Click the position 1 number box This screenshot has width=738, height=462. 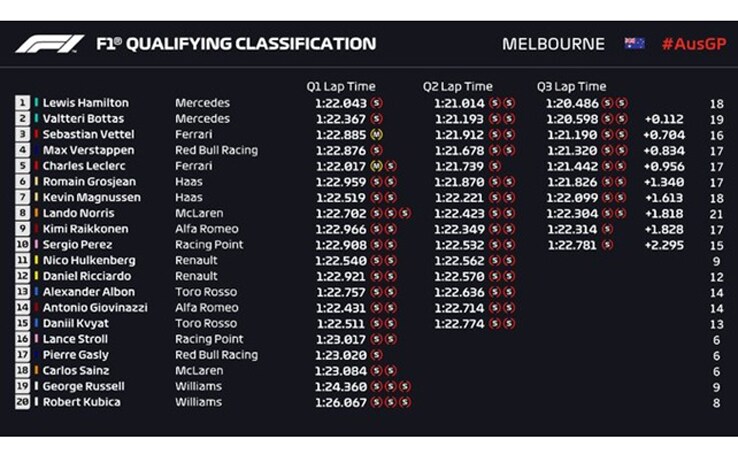(x=22, y=103)
